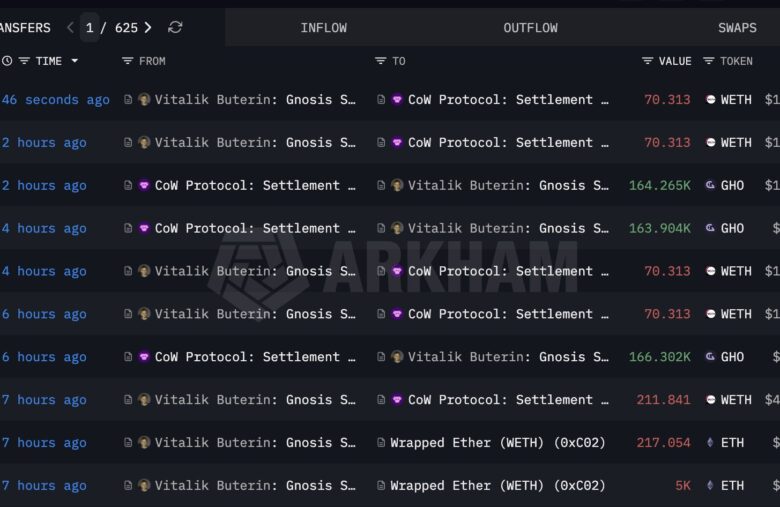The width and height of the screenshot is (780, 507).
Task: Go to next transfers page arrow
Action: click(x=148, y=27)
